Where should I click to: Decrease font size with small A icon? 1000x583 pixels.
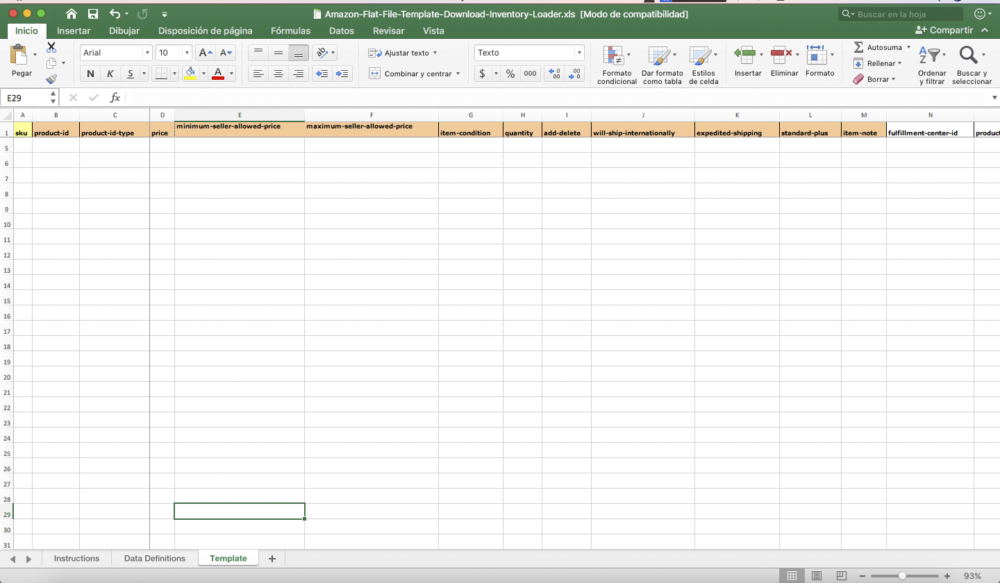pos(225,53)
